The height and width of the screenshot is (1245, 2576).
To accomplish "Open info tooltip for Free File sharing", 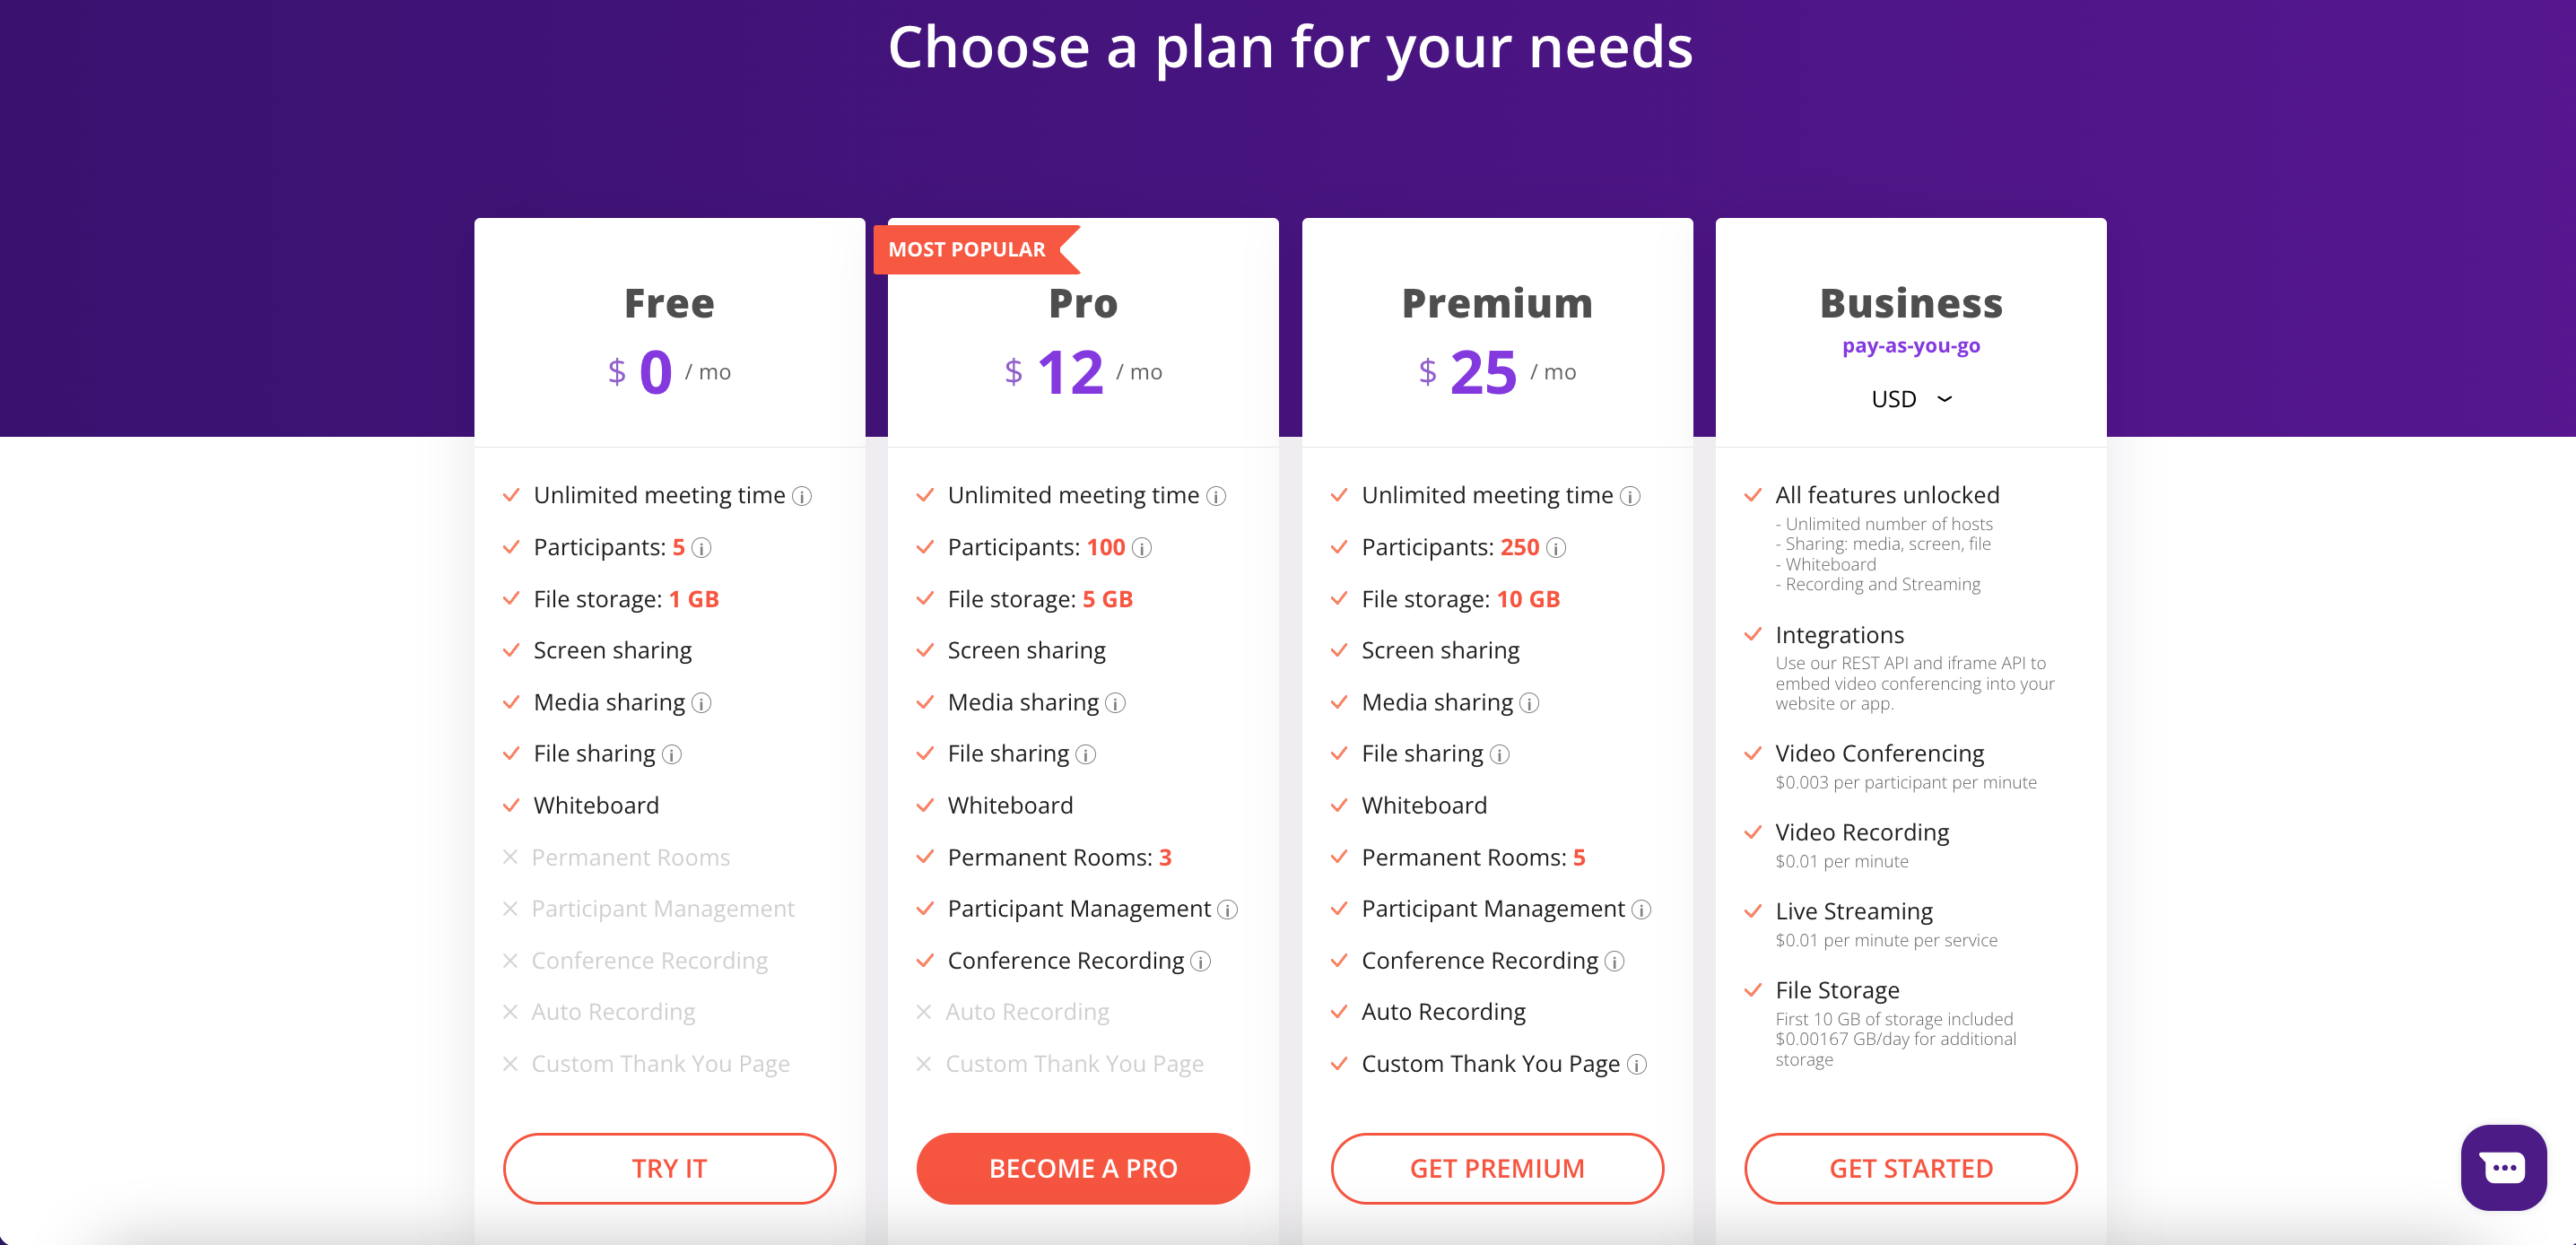I will point(671,754).
